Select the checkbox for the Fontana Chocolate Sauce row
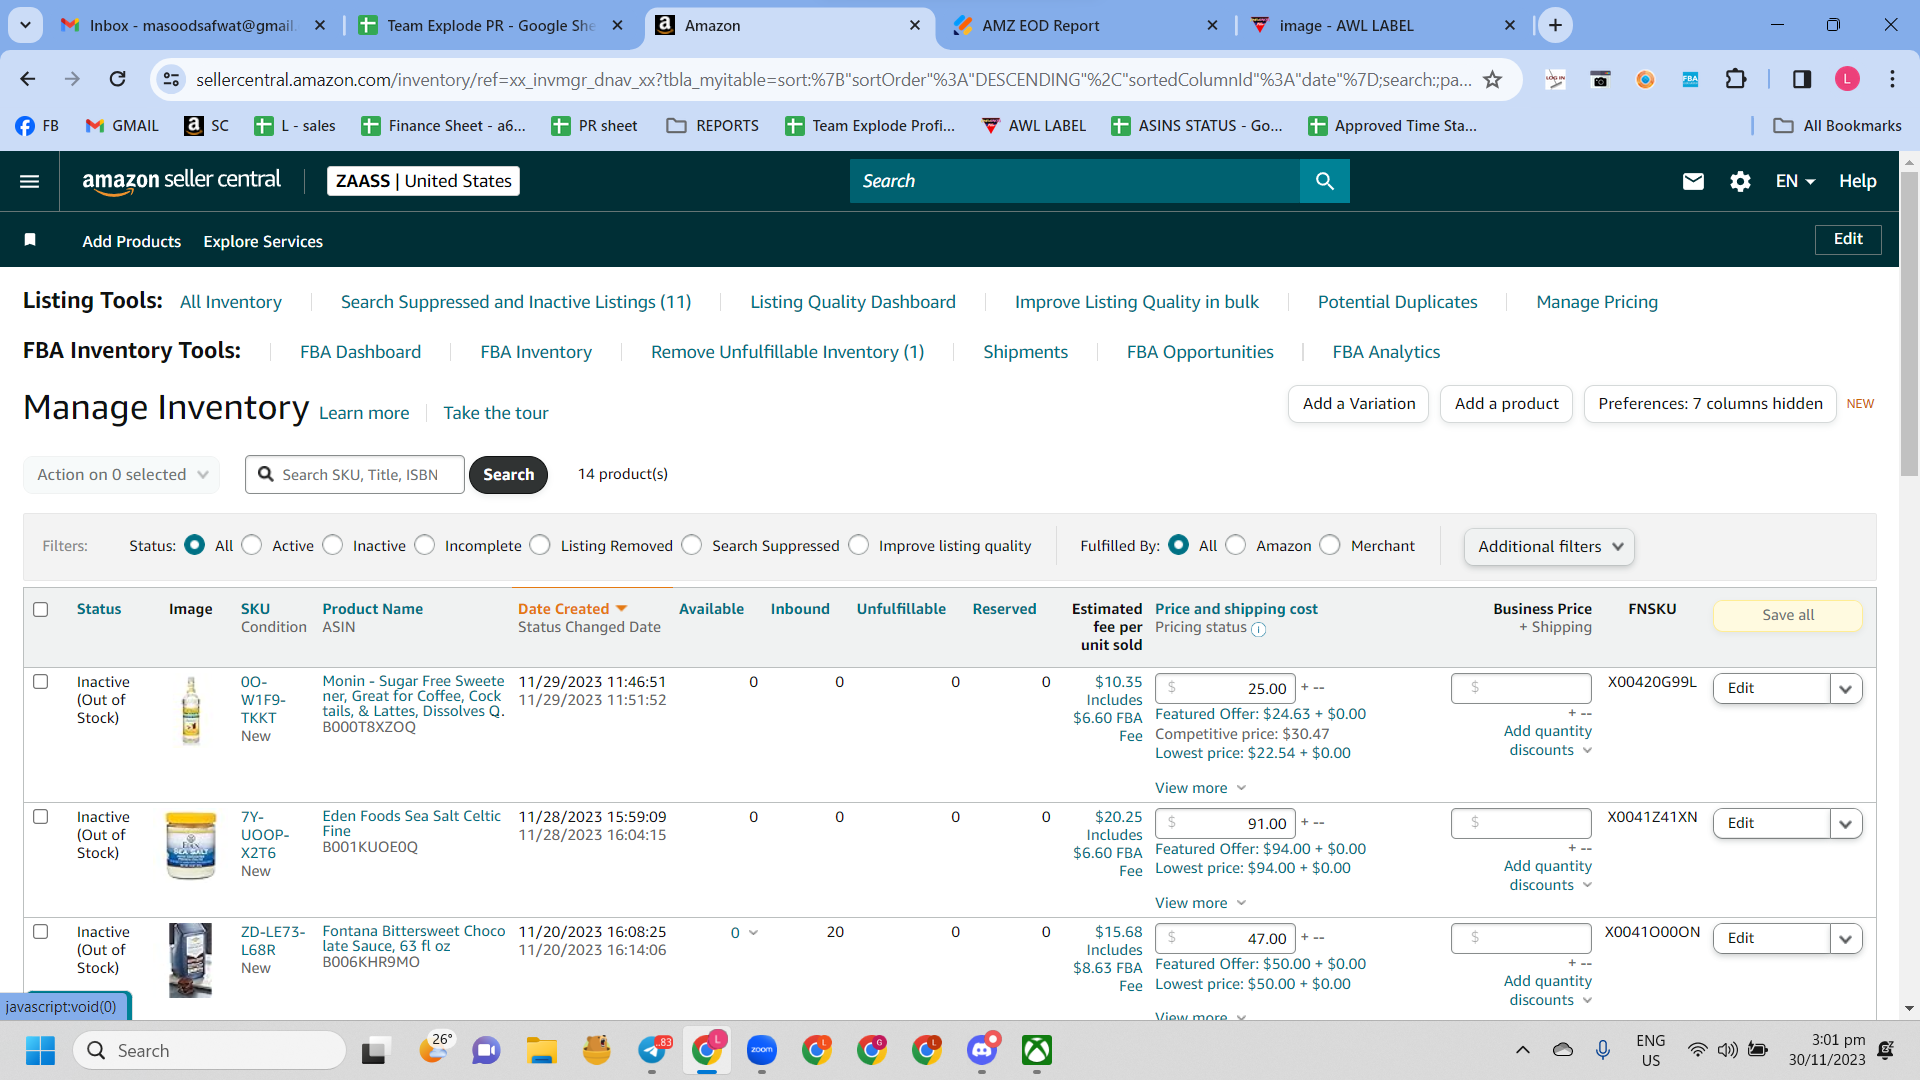 [41, 931]
